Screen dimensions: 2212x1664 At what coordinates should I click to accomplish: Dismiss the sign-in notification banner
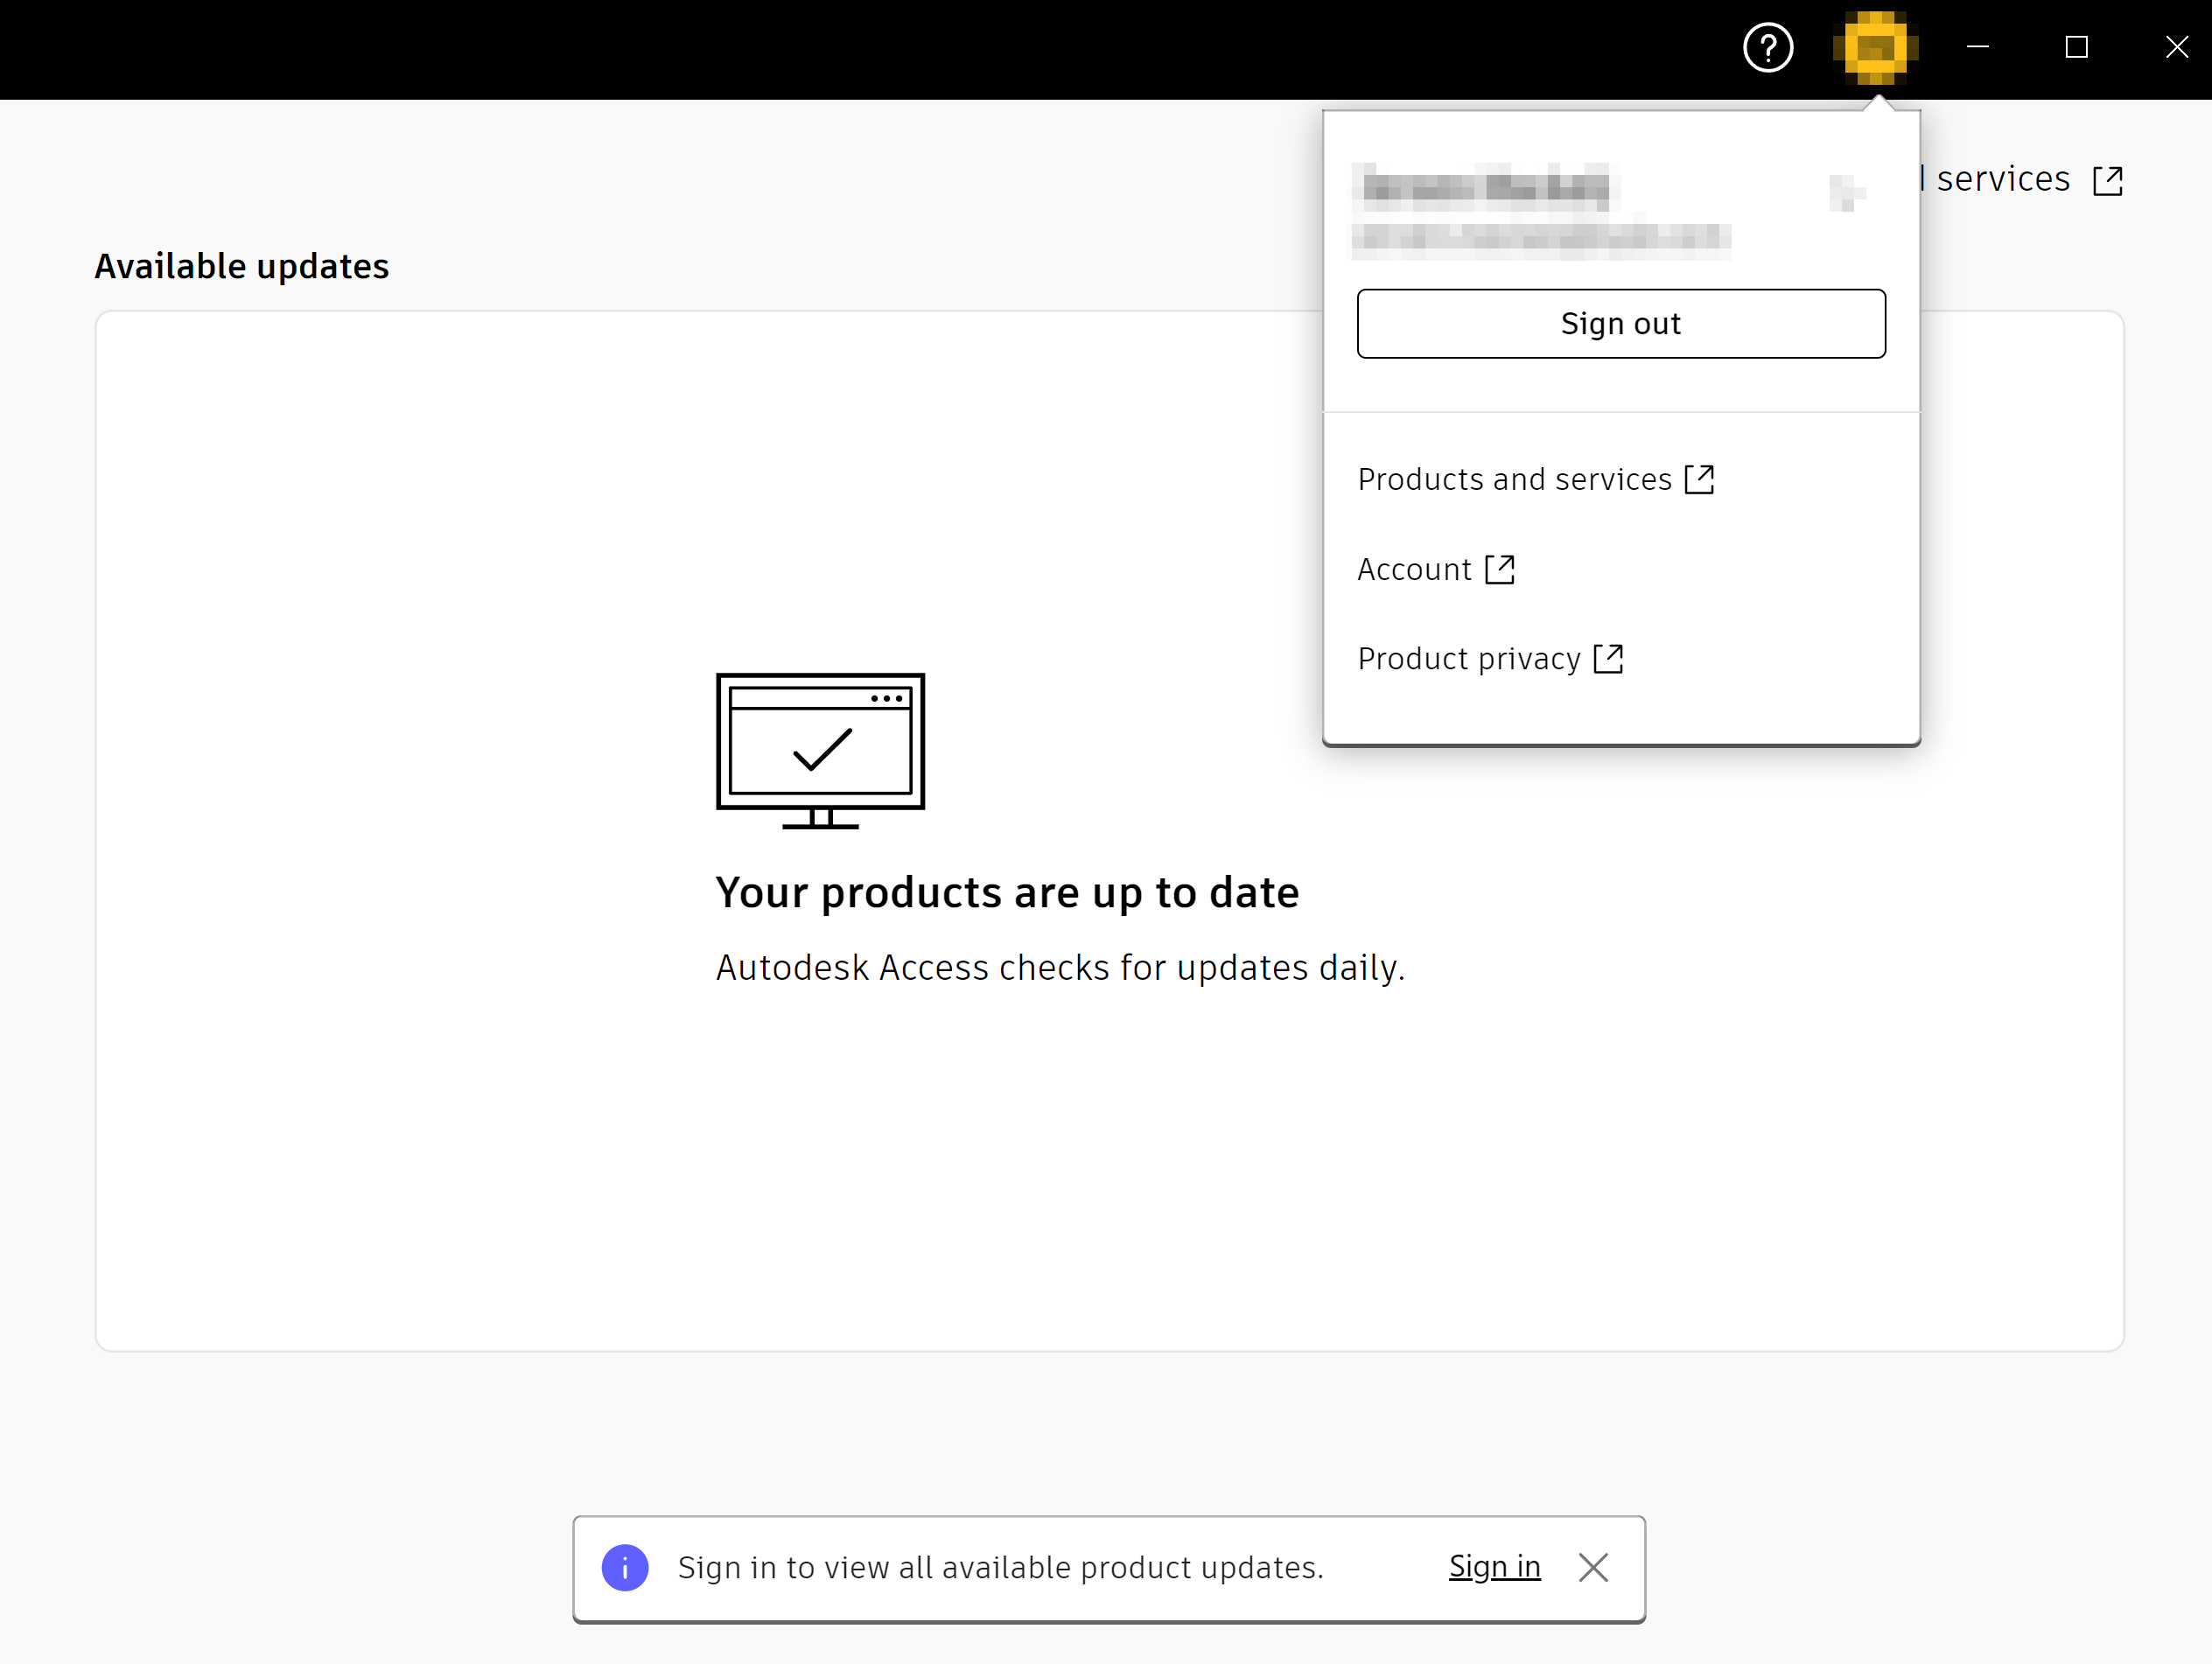1593,1567
